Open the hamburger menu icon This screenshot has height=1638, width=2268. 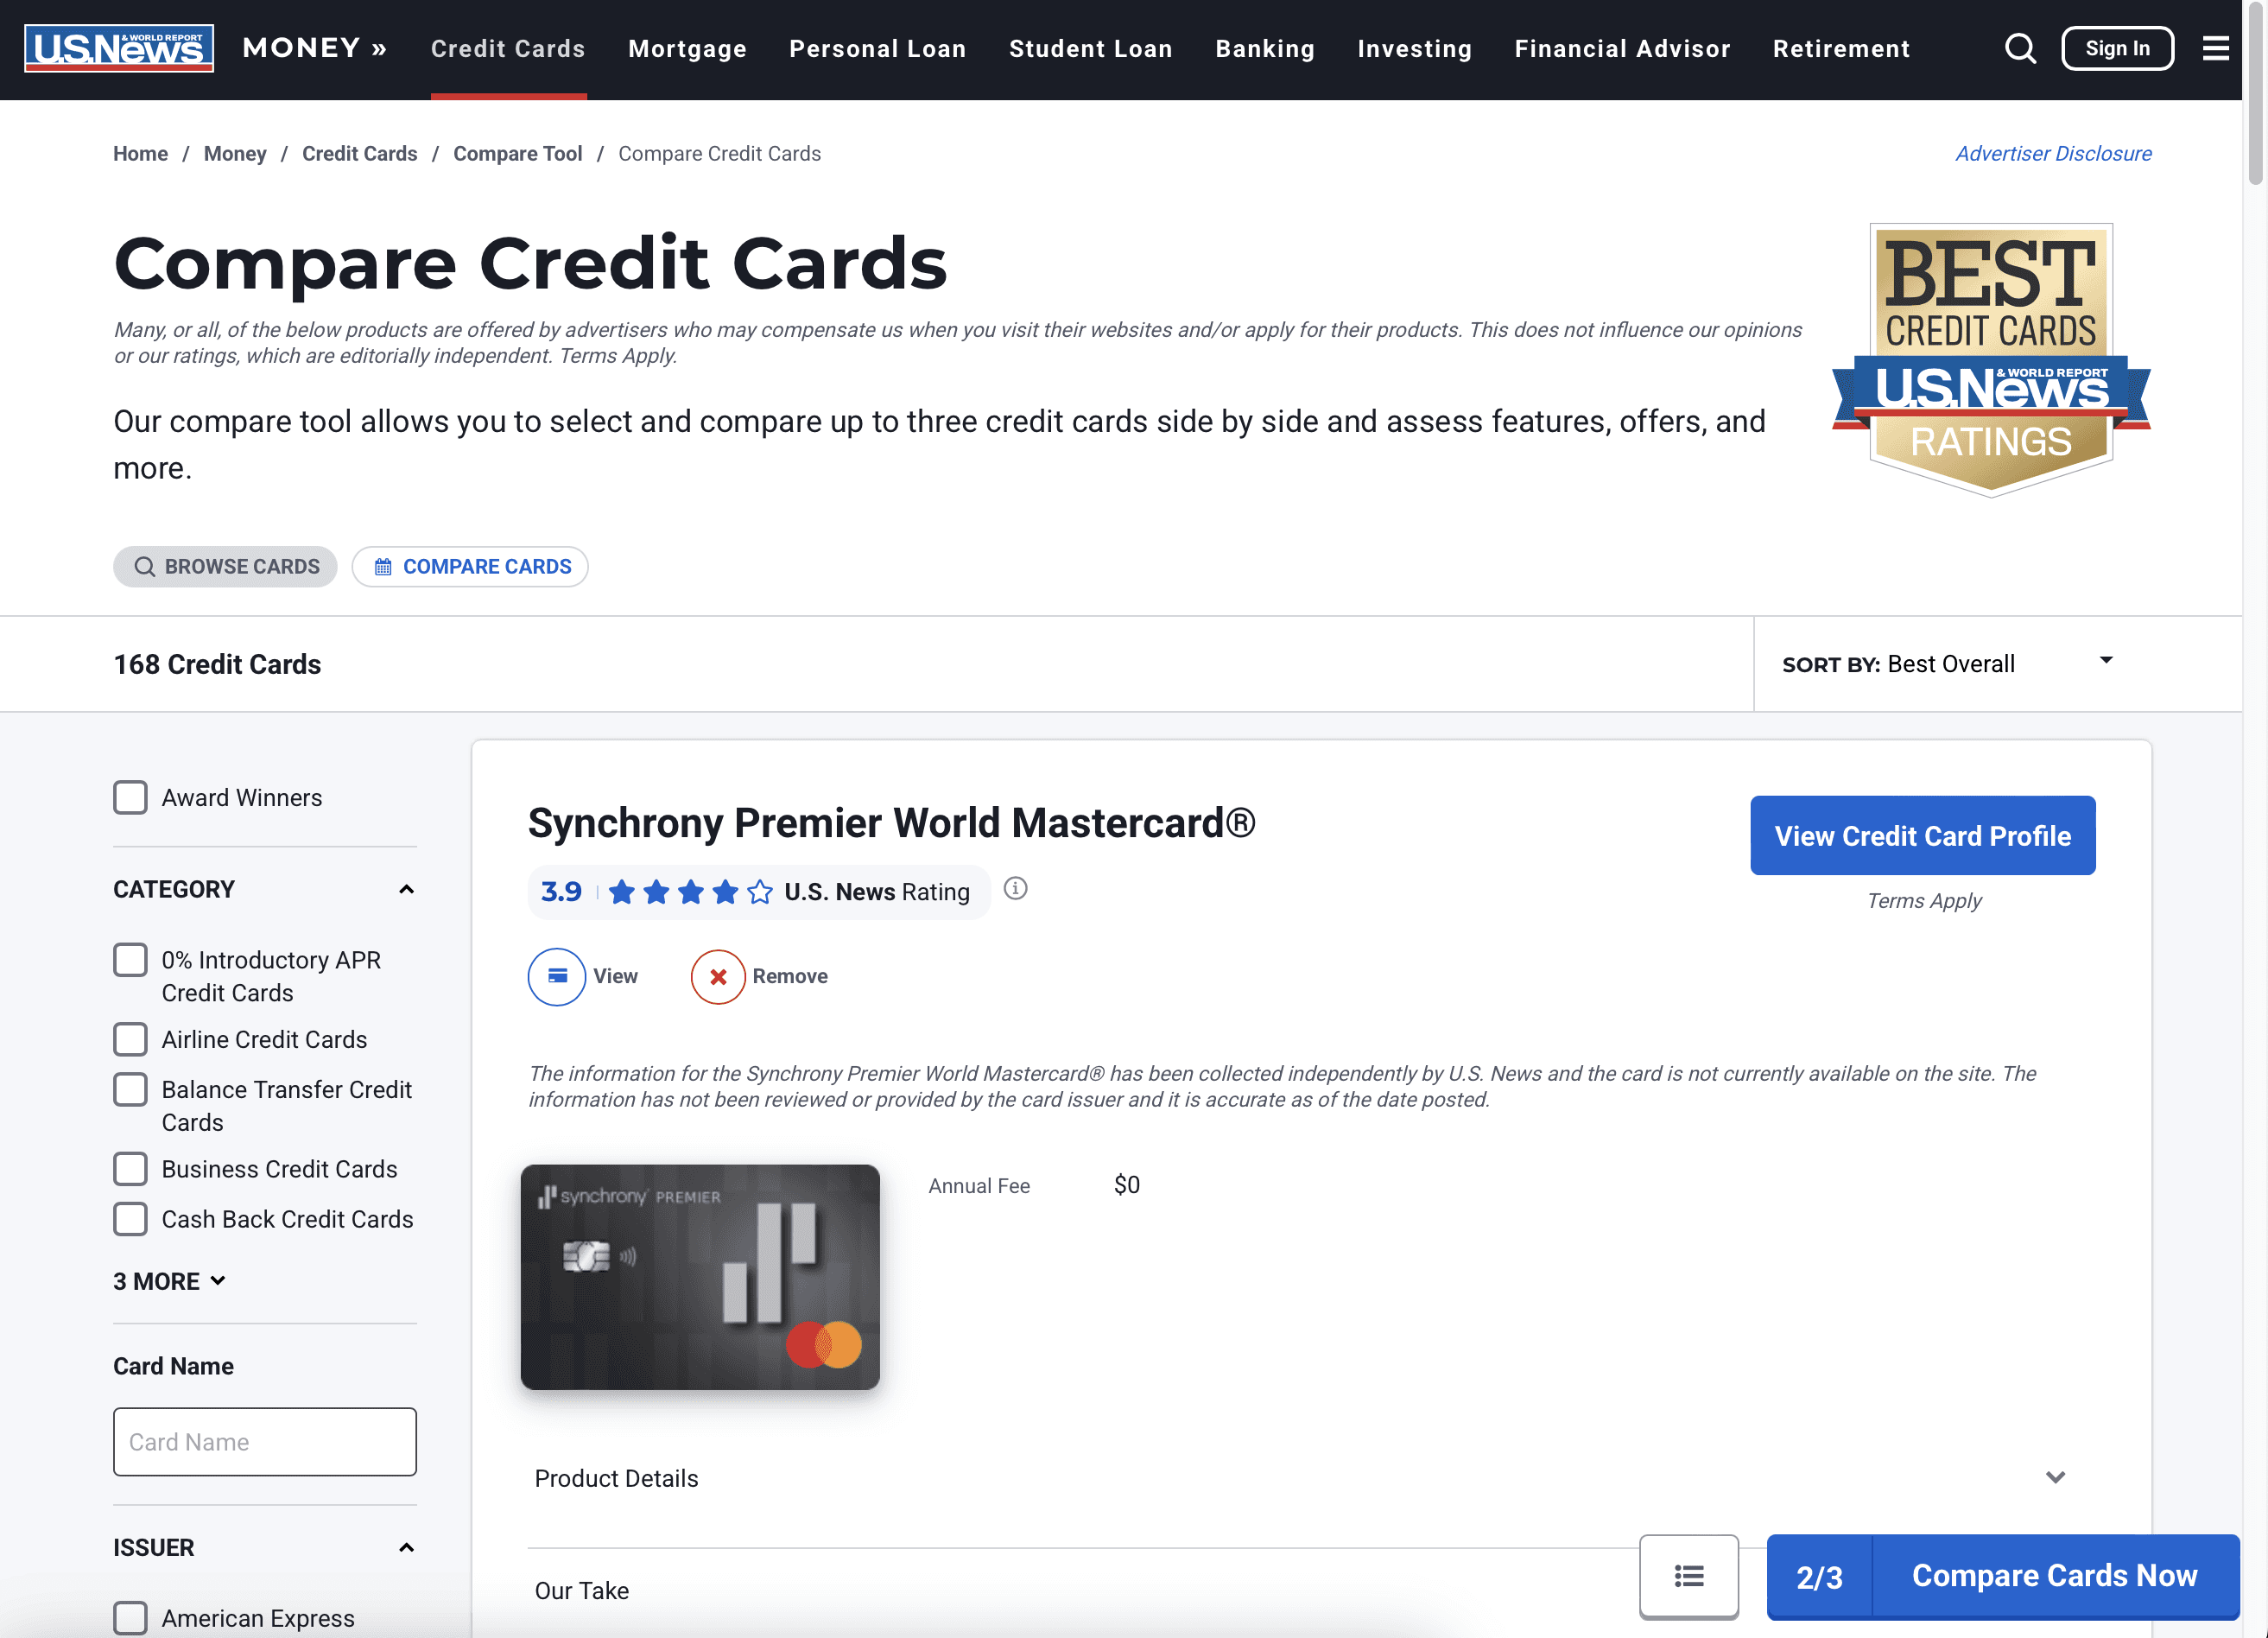click(2215, 48)
